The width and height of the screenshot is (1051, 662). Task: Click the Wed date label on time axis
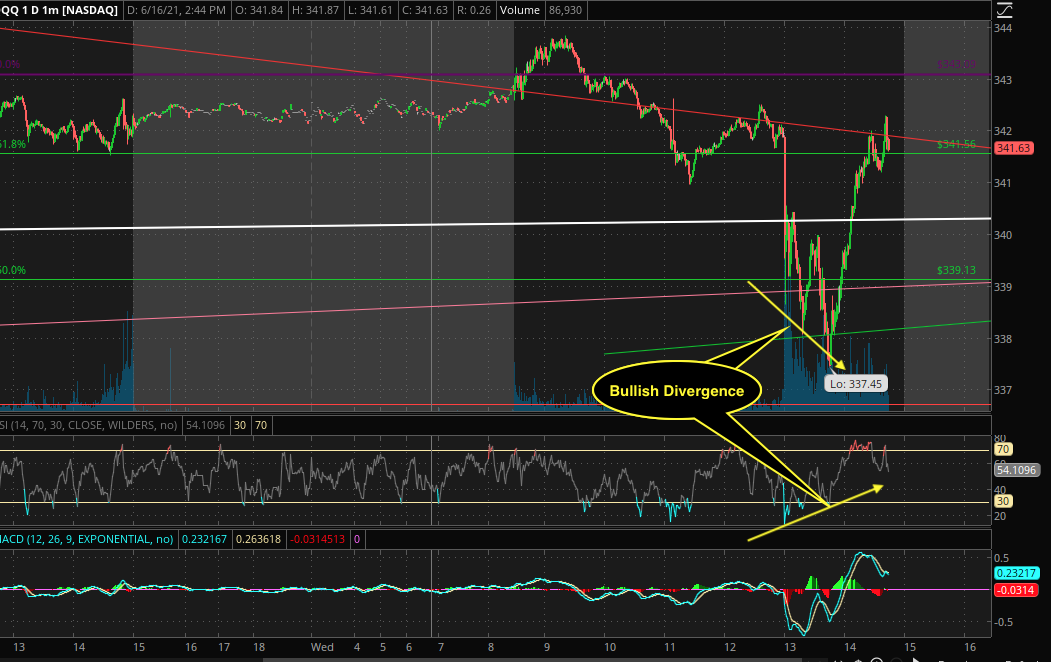pyautogui.click(x=322, y=647)
